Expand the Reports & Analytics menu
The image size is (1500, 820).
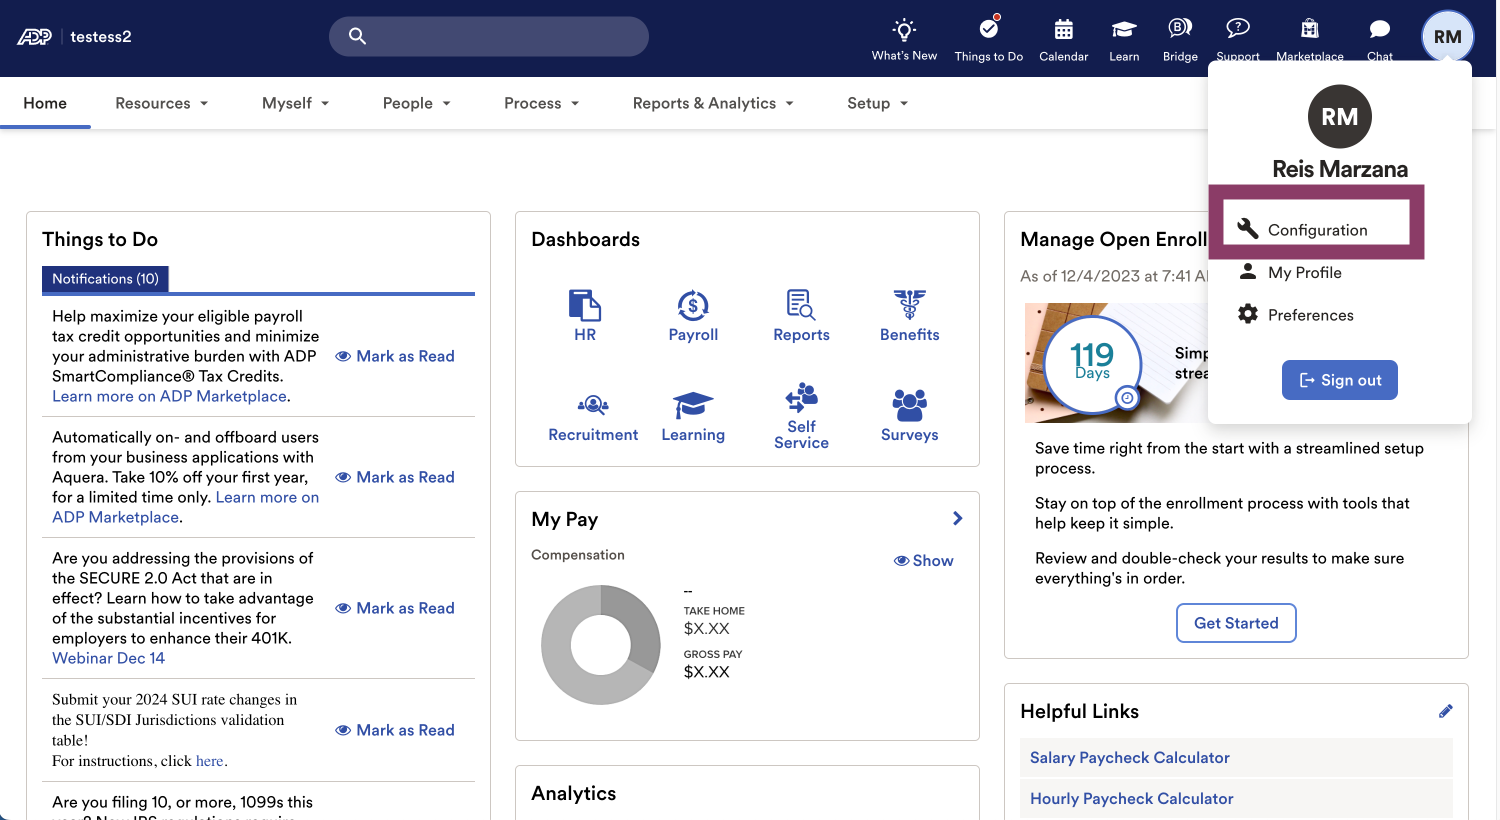coord(713,103)
